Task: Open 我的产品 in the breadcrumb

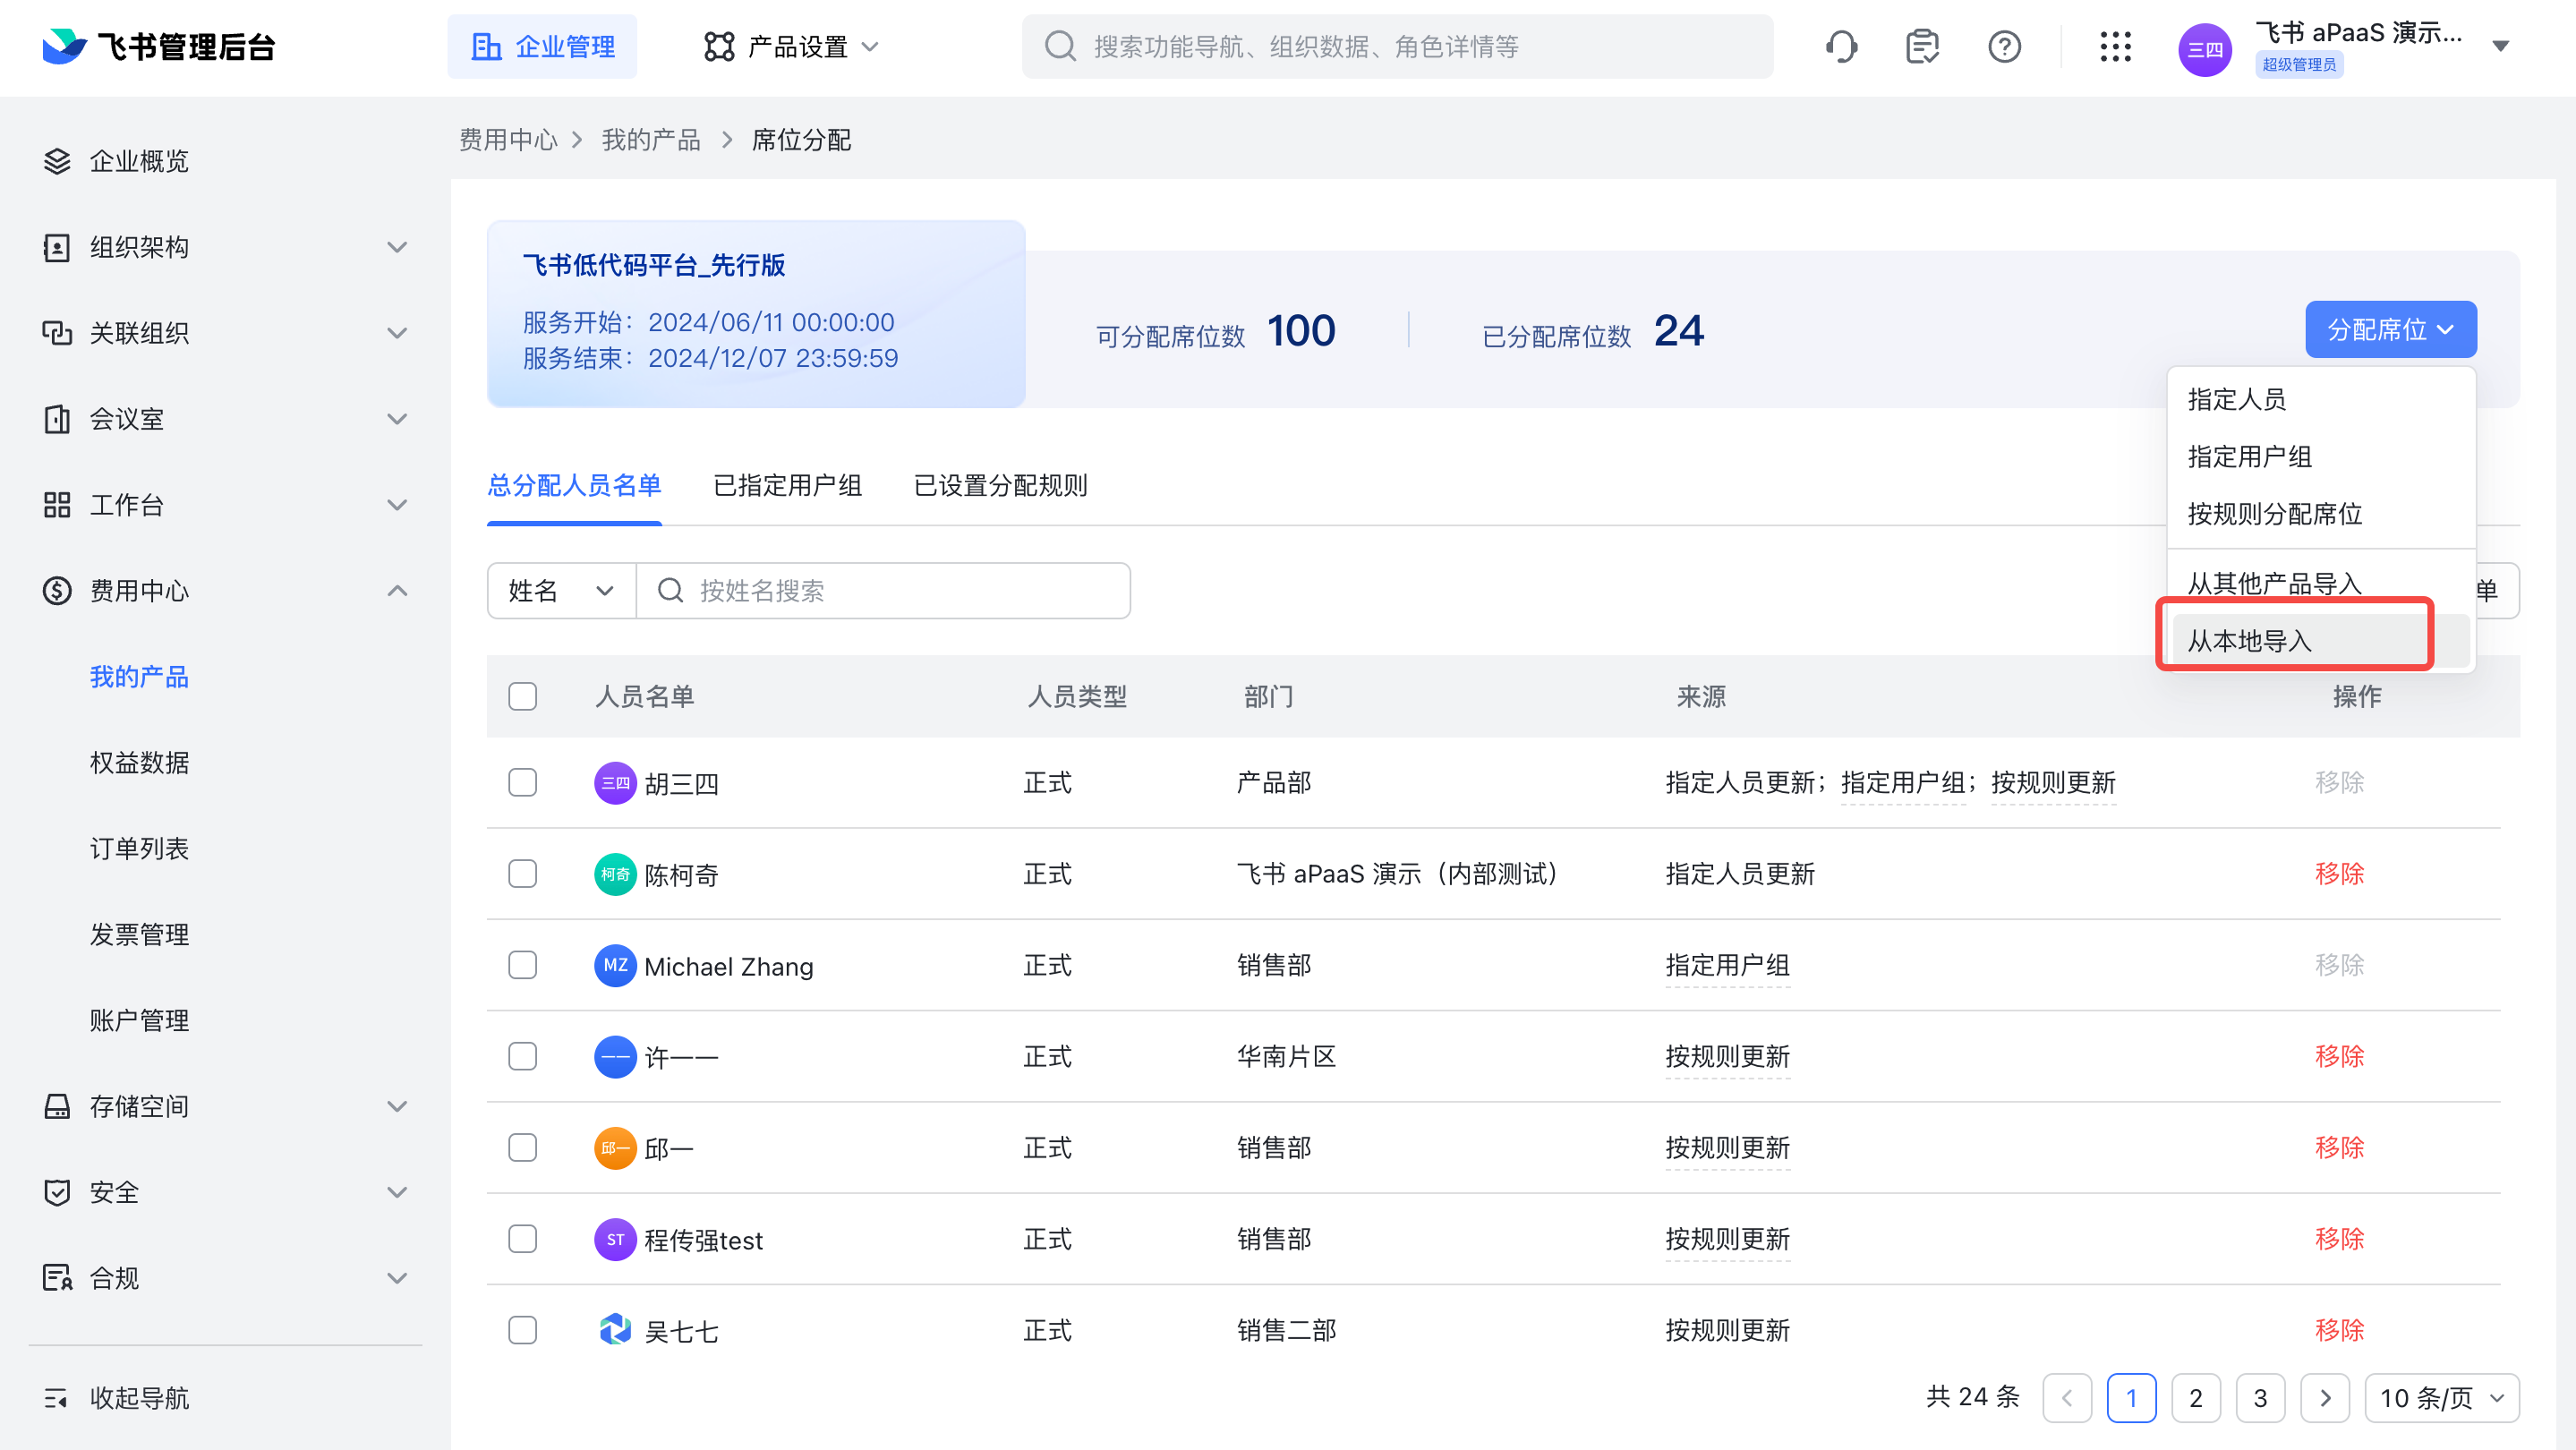Action: click(651, 140)
